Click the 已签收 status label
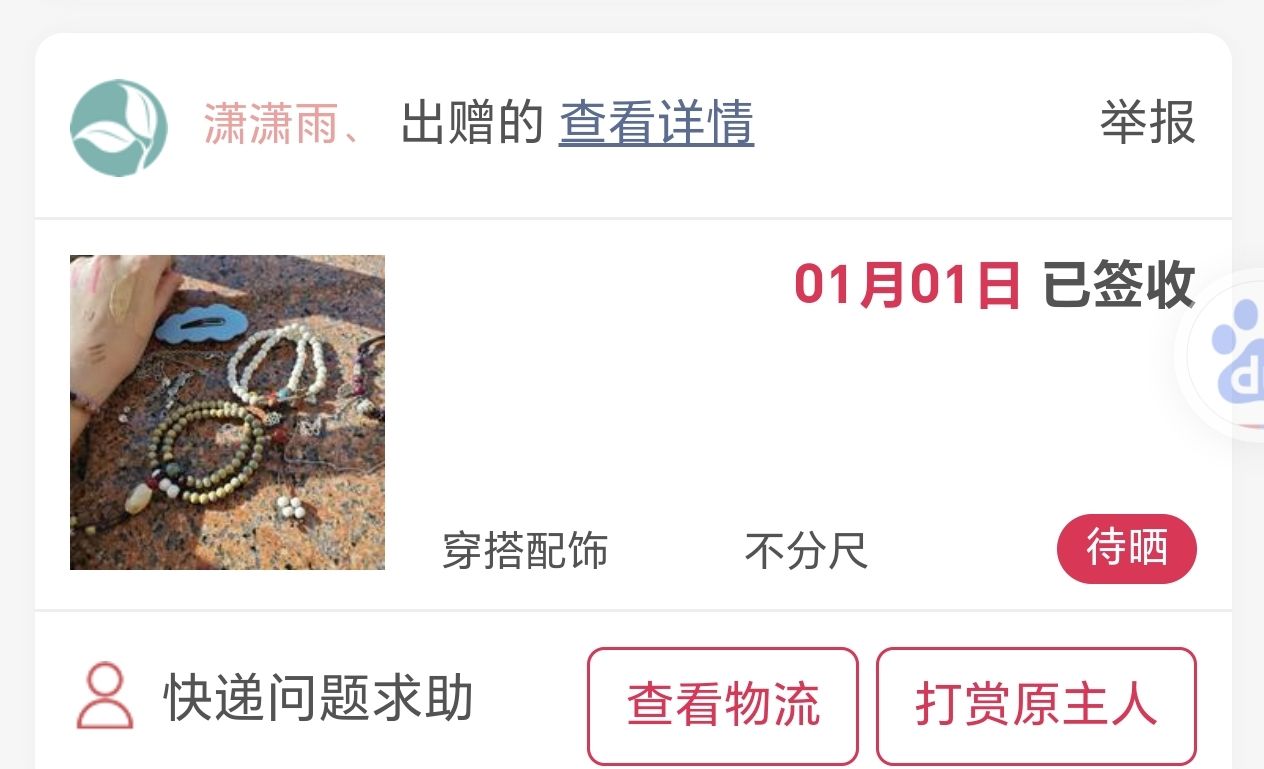 pyautogui.click(x=1120, y=285)
